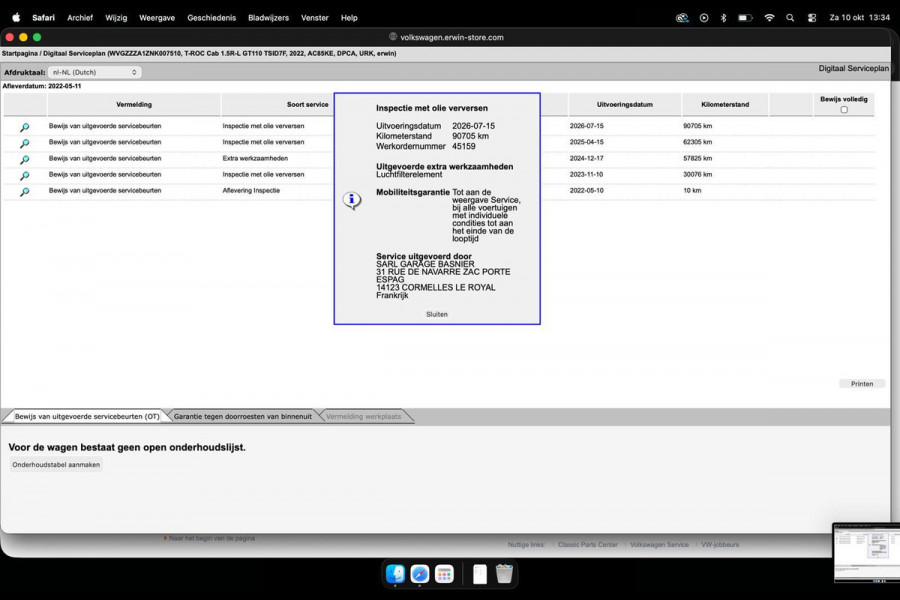
Task: Click the Uitvoeringsdatum column header
Action: (x=624, y=104)
